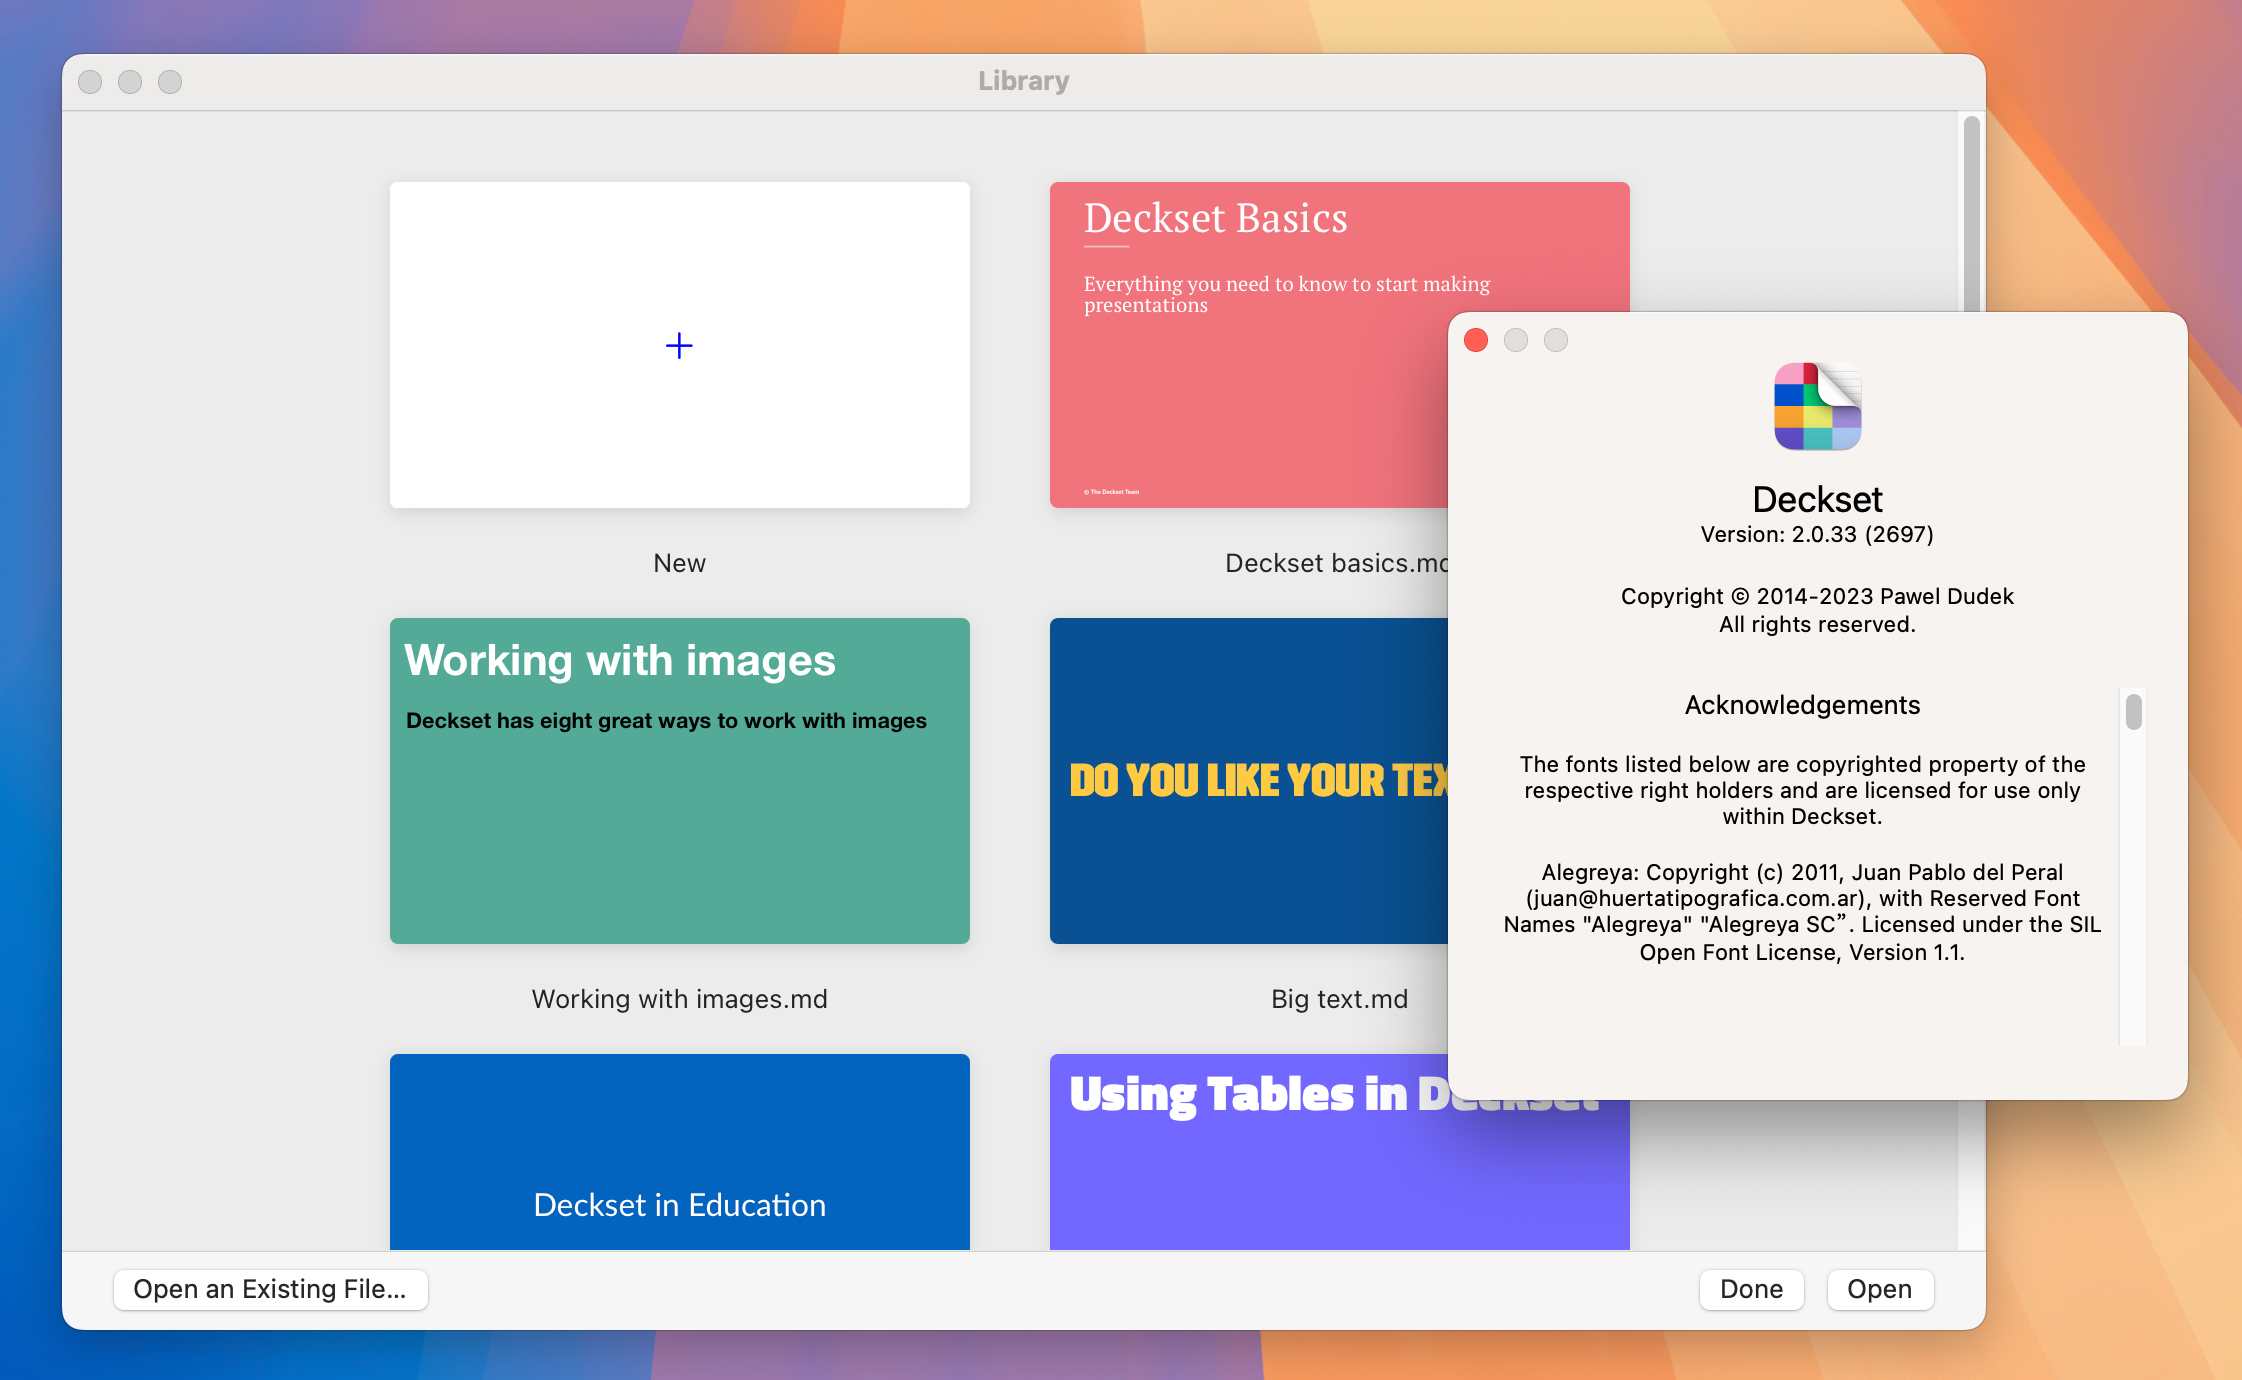Click the New presentation plus icon
Viewport: 2242px width, 1380px height.
pyautogui.click(x=679, y=344)
